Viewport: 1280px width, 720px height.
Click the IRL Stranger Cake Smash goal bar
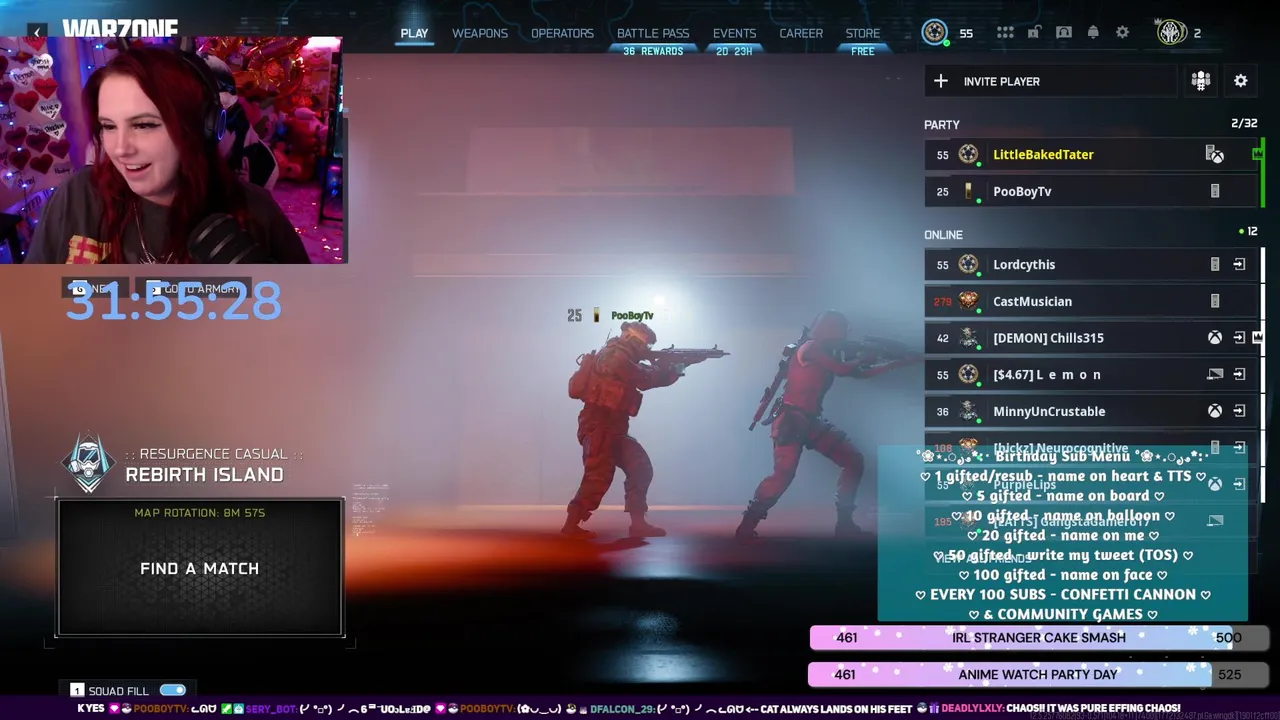1038,637
